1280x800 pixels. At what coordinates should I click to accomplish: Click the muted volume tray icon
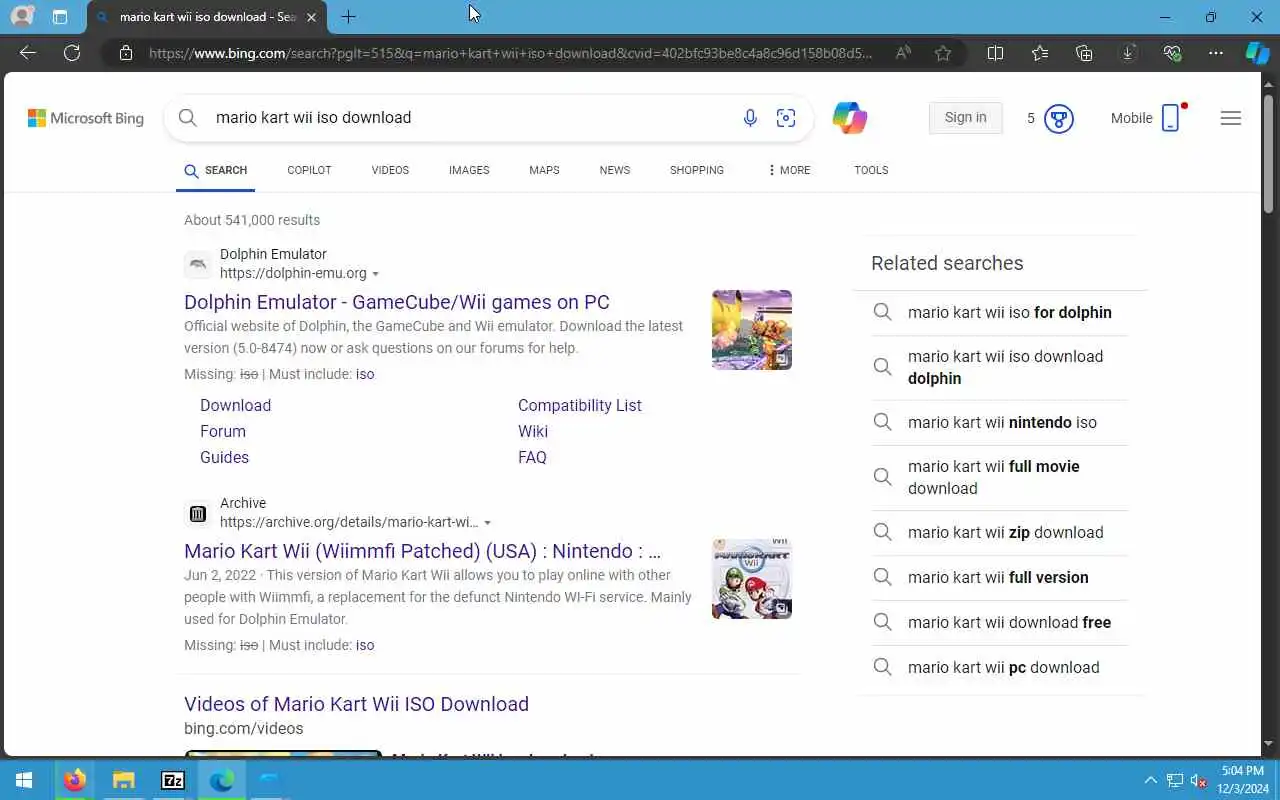(1197, 780)
